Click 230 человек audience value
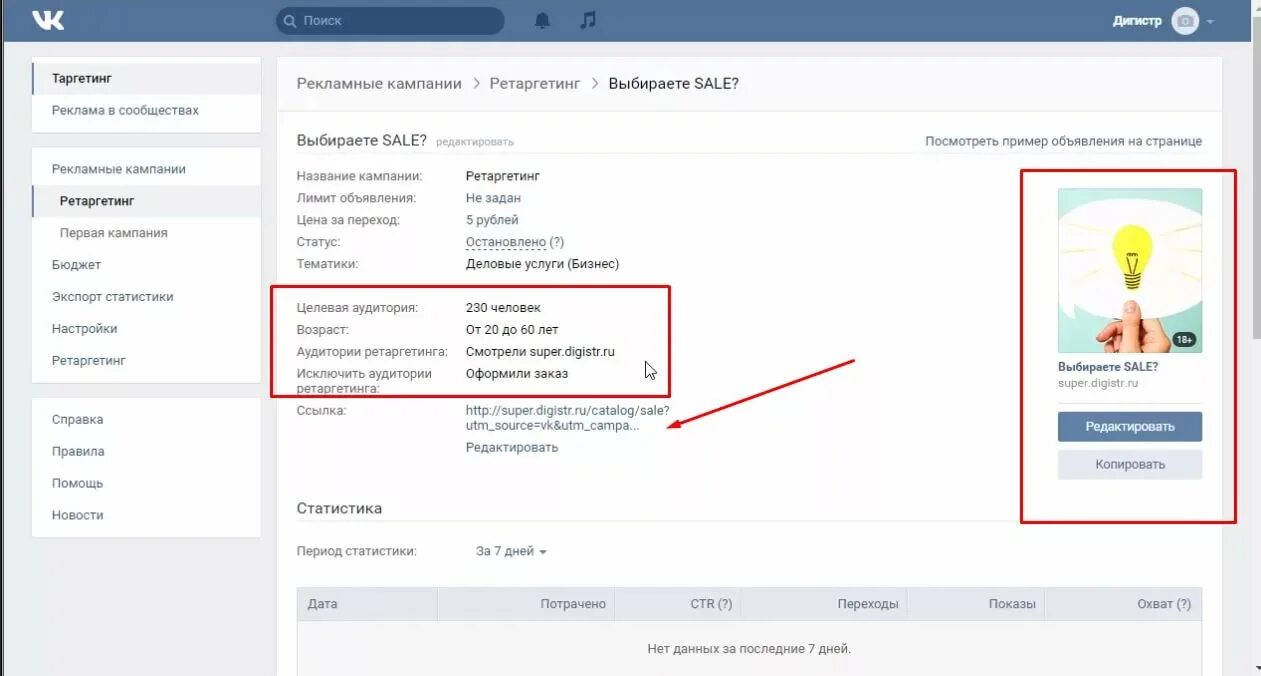The width and height of the screenshot is (1261, 676). point(503,308)
